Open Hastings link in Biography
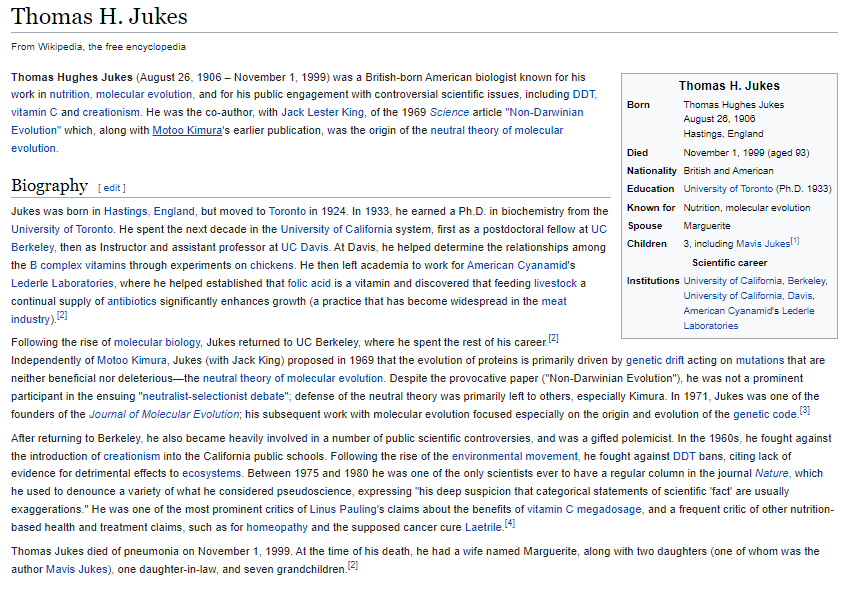Screen dimensions: 843x598 coord(125,211)
